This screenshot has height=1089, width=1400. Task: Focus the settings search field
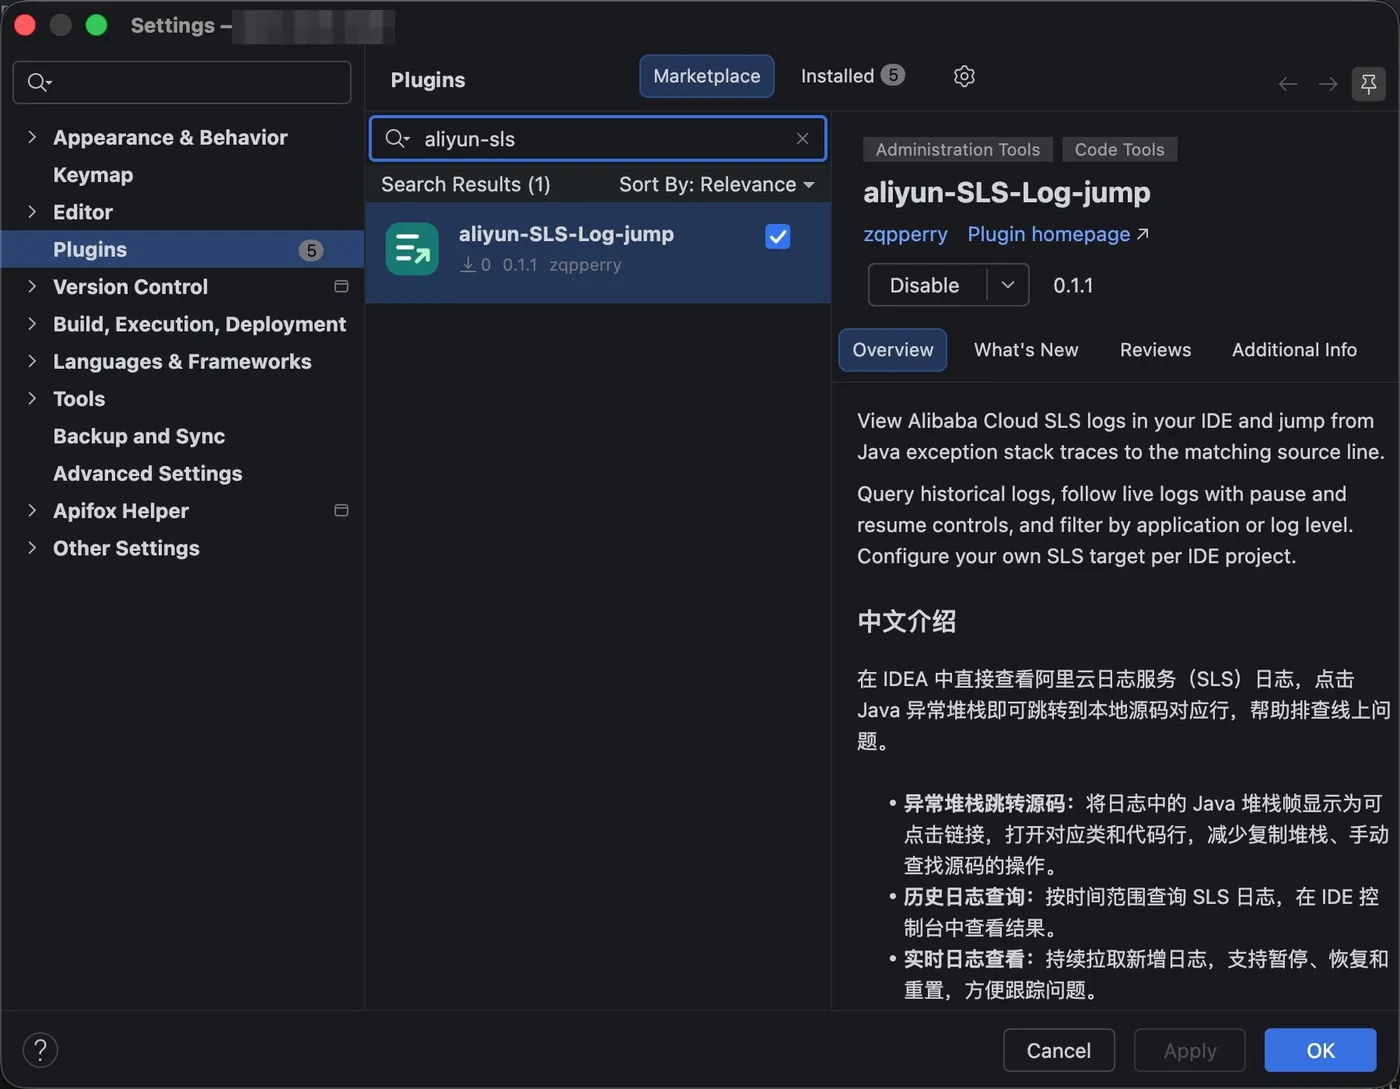pyautogui.click(x=182, y=82)
